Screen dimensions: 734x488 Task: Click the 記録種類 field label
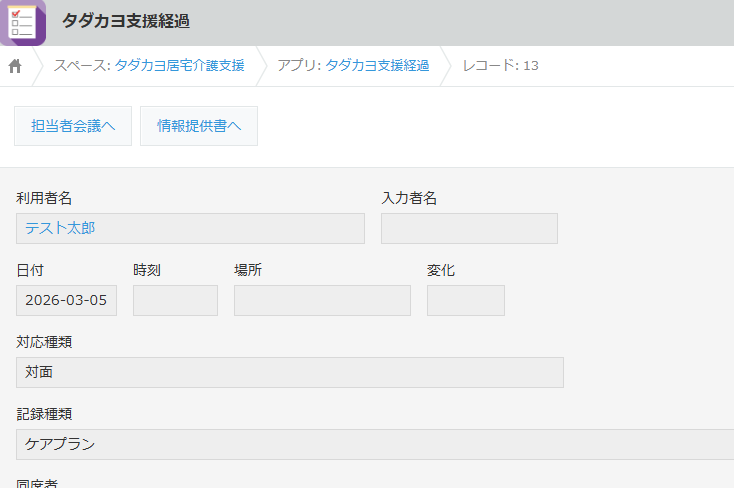(x=44, y=414)
